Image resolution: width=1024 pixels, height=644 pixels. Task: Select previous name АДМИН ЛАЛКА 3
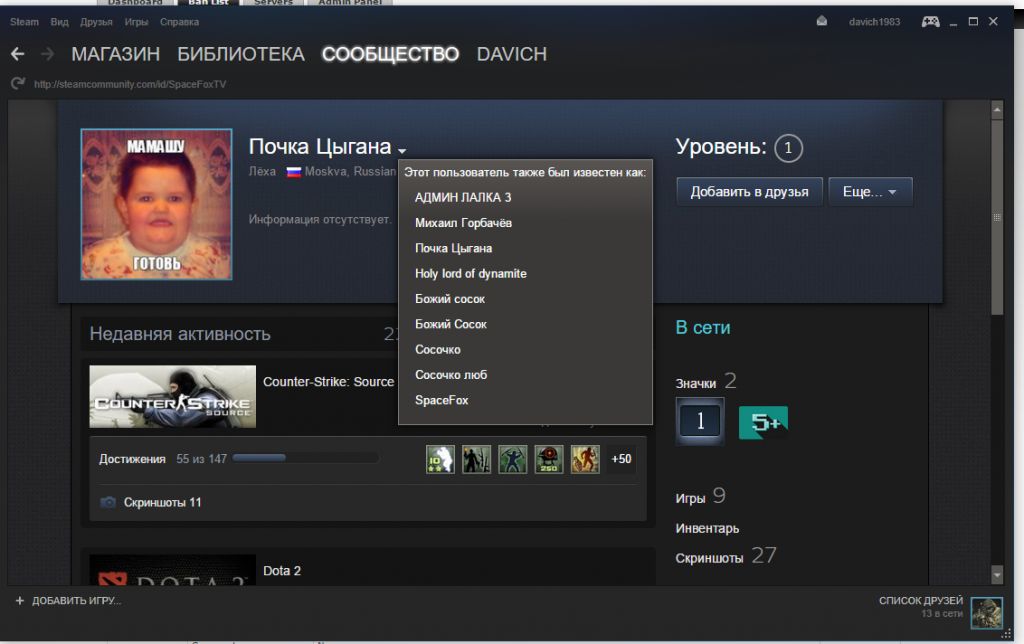[x=463, y=197]
